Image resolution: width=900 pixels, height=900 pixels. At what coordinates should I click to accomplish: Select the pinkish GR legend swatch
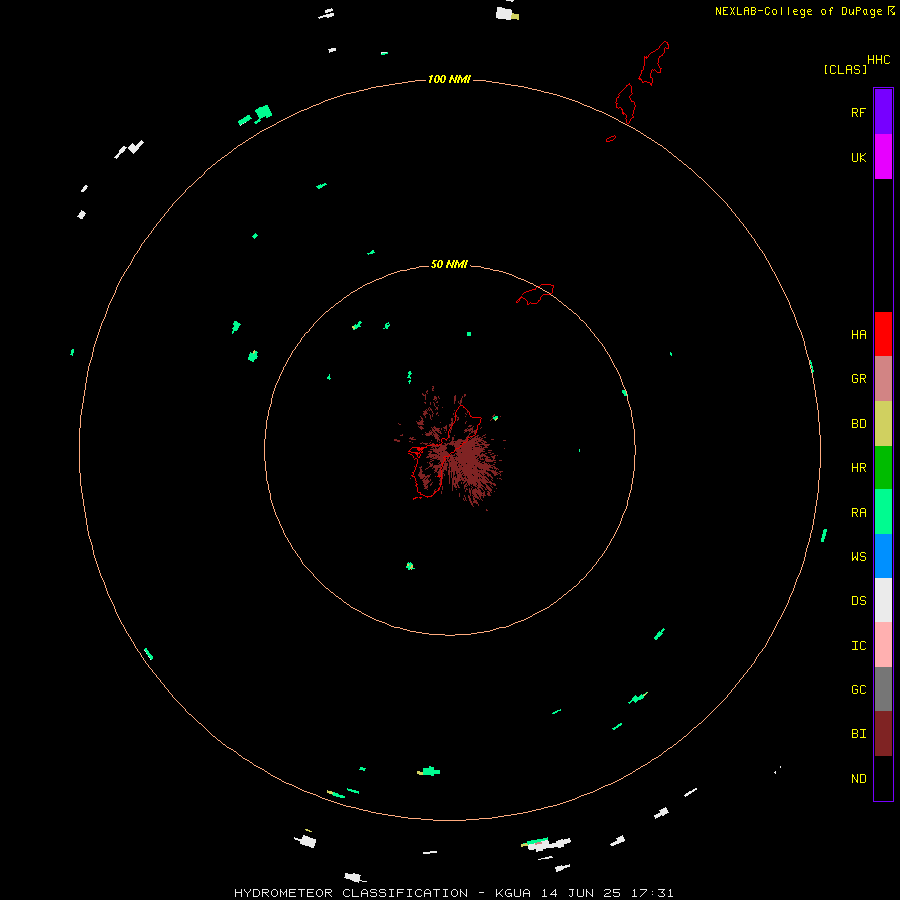click(x=883, y=379)
